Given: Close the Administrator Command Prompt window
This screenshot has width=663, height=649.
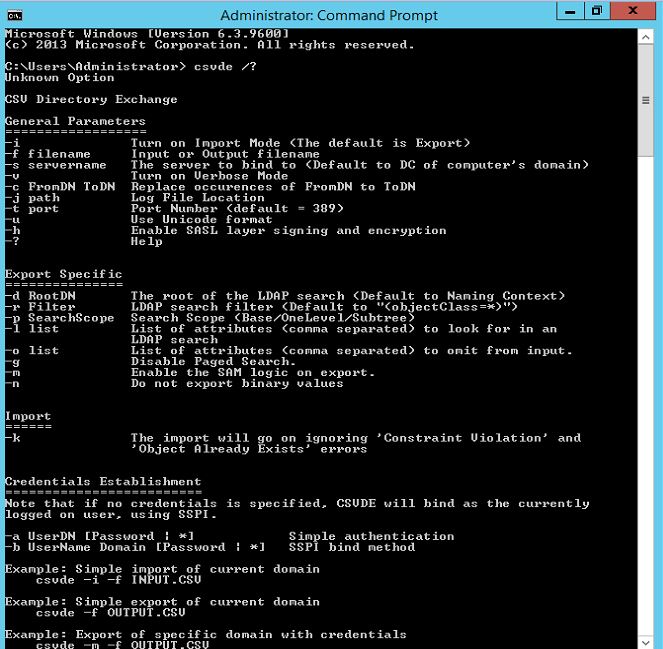Looking at the screenshot, I should pos(633,11).
